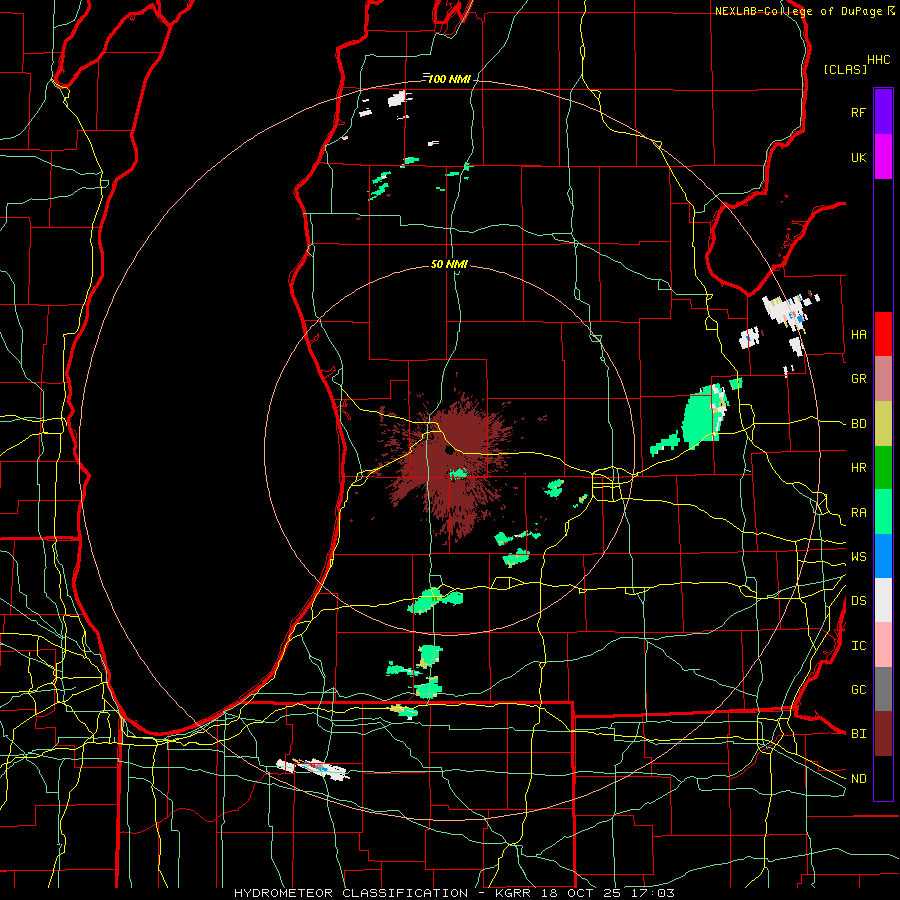Click the 50 NMI range ring label
Screen dimensions: 900x900
(x=449, y=264)
